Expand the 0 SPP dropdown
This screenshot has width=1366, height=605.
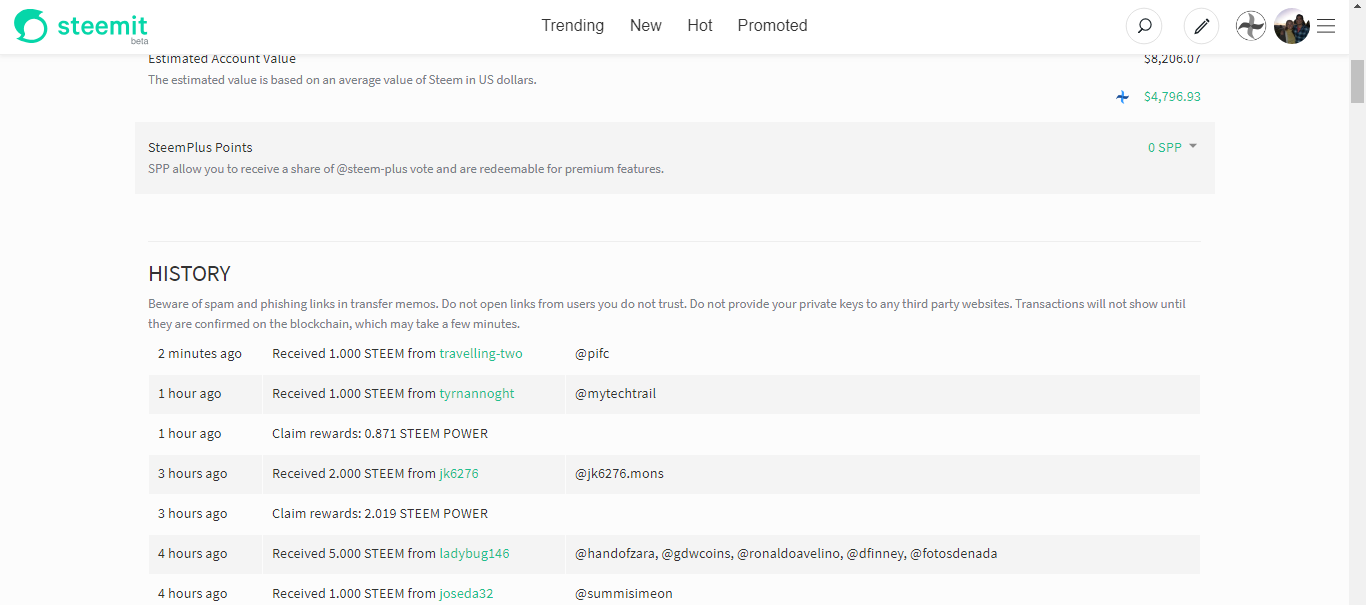point(1172,147)
